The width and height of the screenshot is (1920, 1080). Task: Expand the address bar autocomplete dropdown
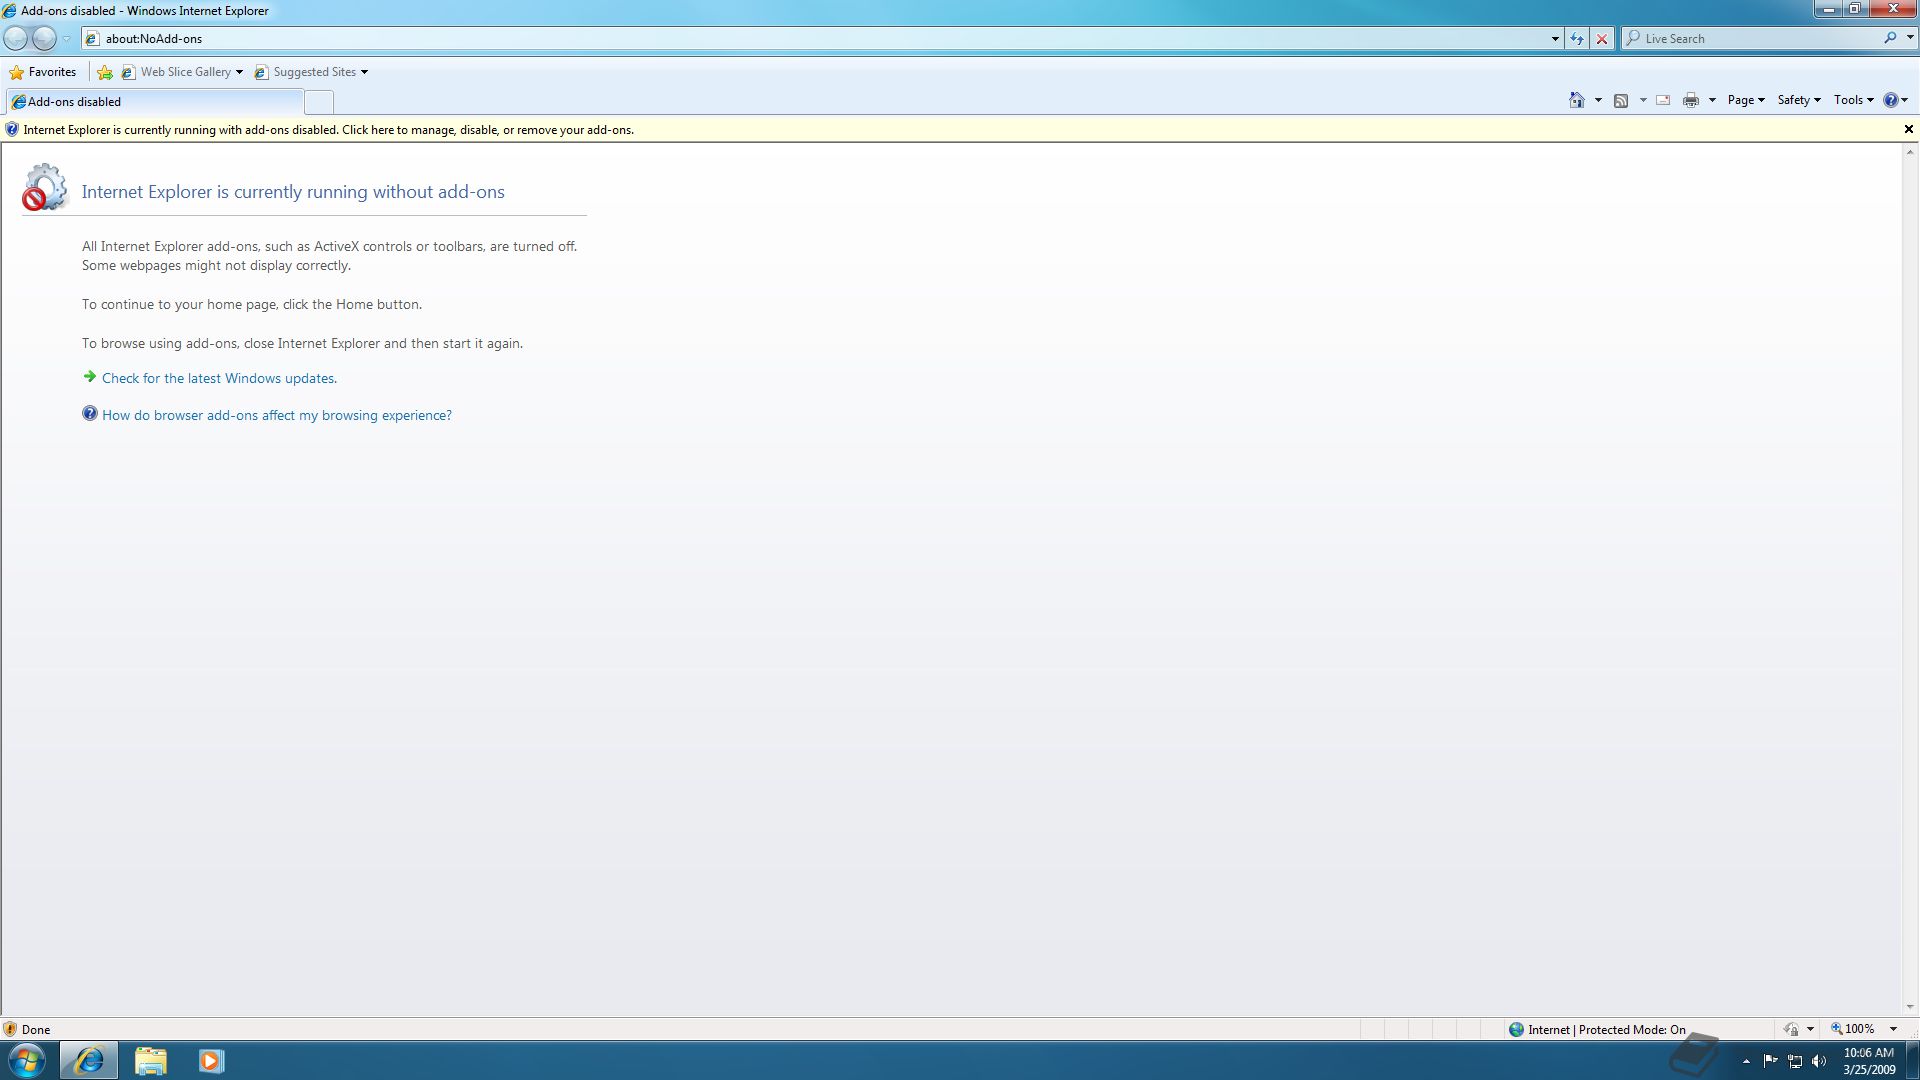pyautogui.click(x=1555, y=38)
